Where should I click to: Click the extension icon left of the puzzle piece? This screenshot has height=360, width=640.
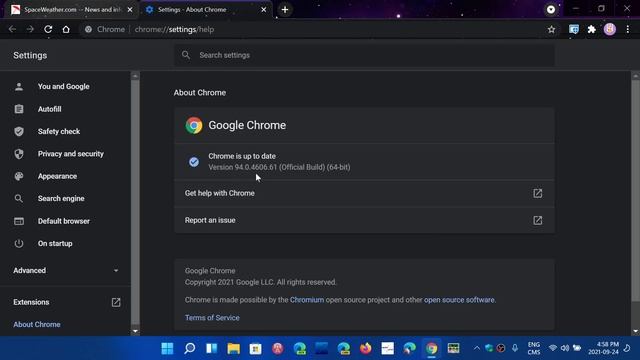point(574,29)
